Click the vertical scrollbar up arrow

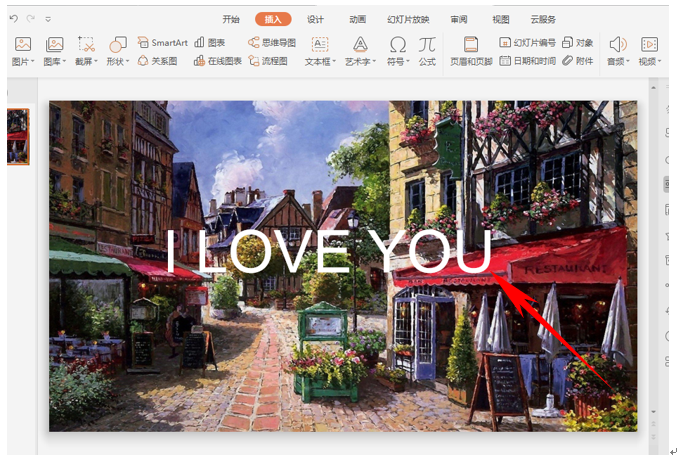click(653, 88)
